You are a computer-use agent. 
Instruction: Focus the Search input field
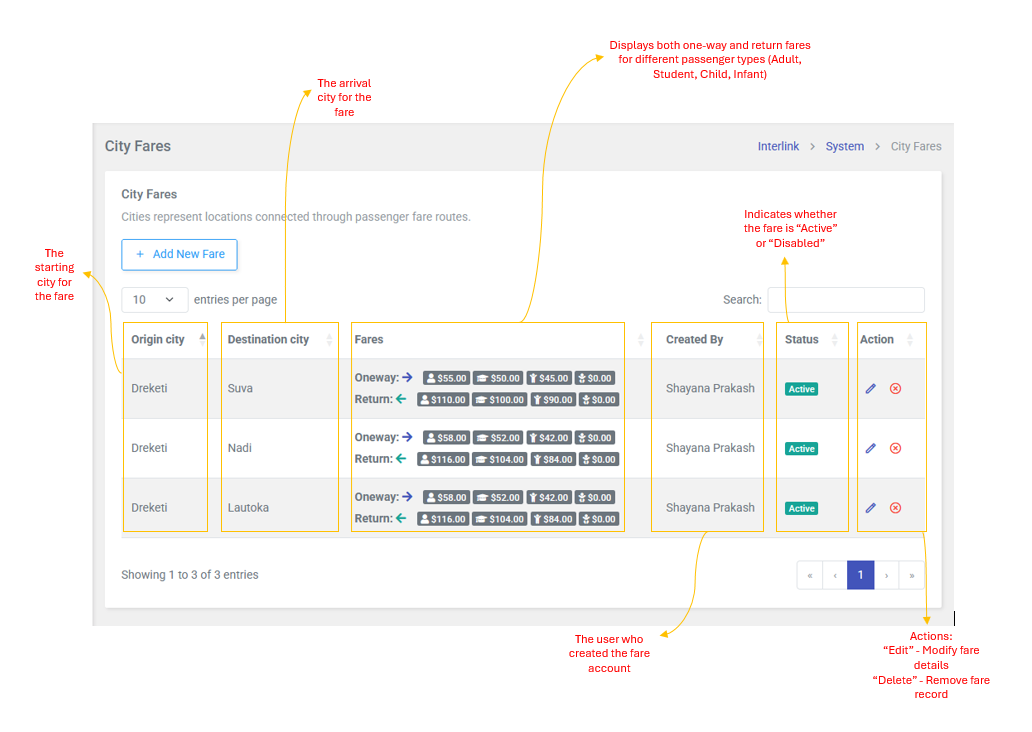pos(845,300)
